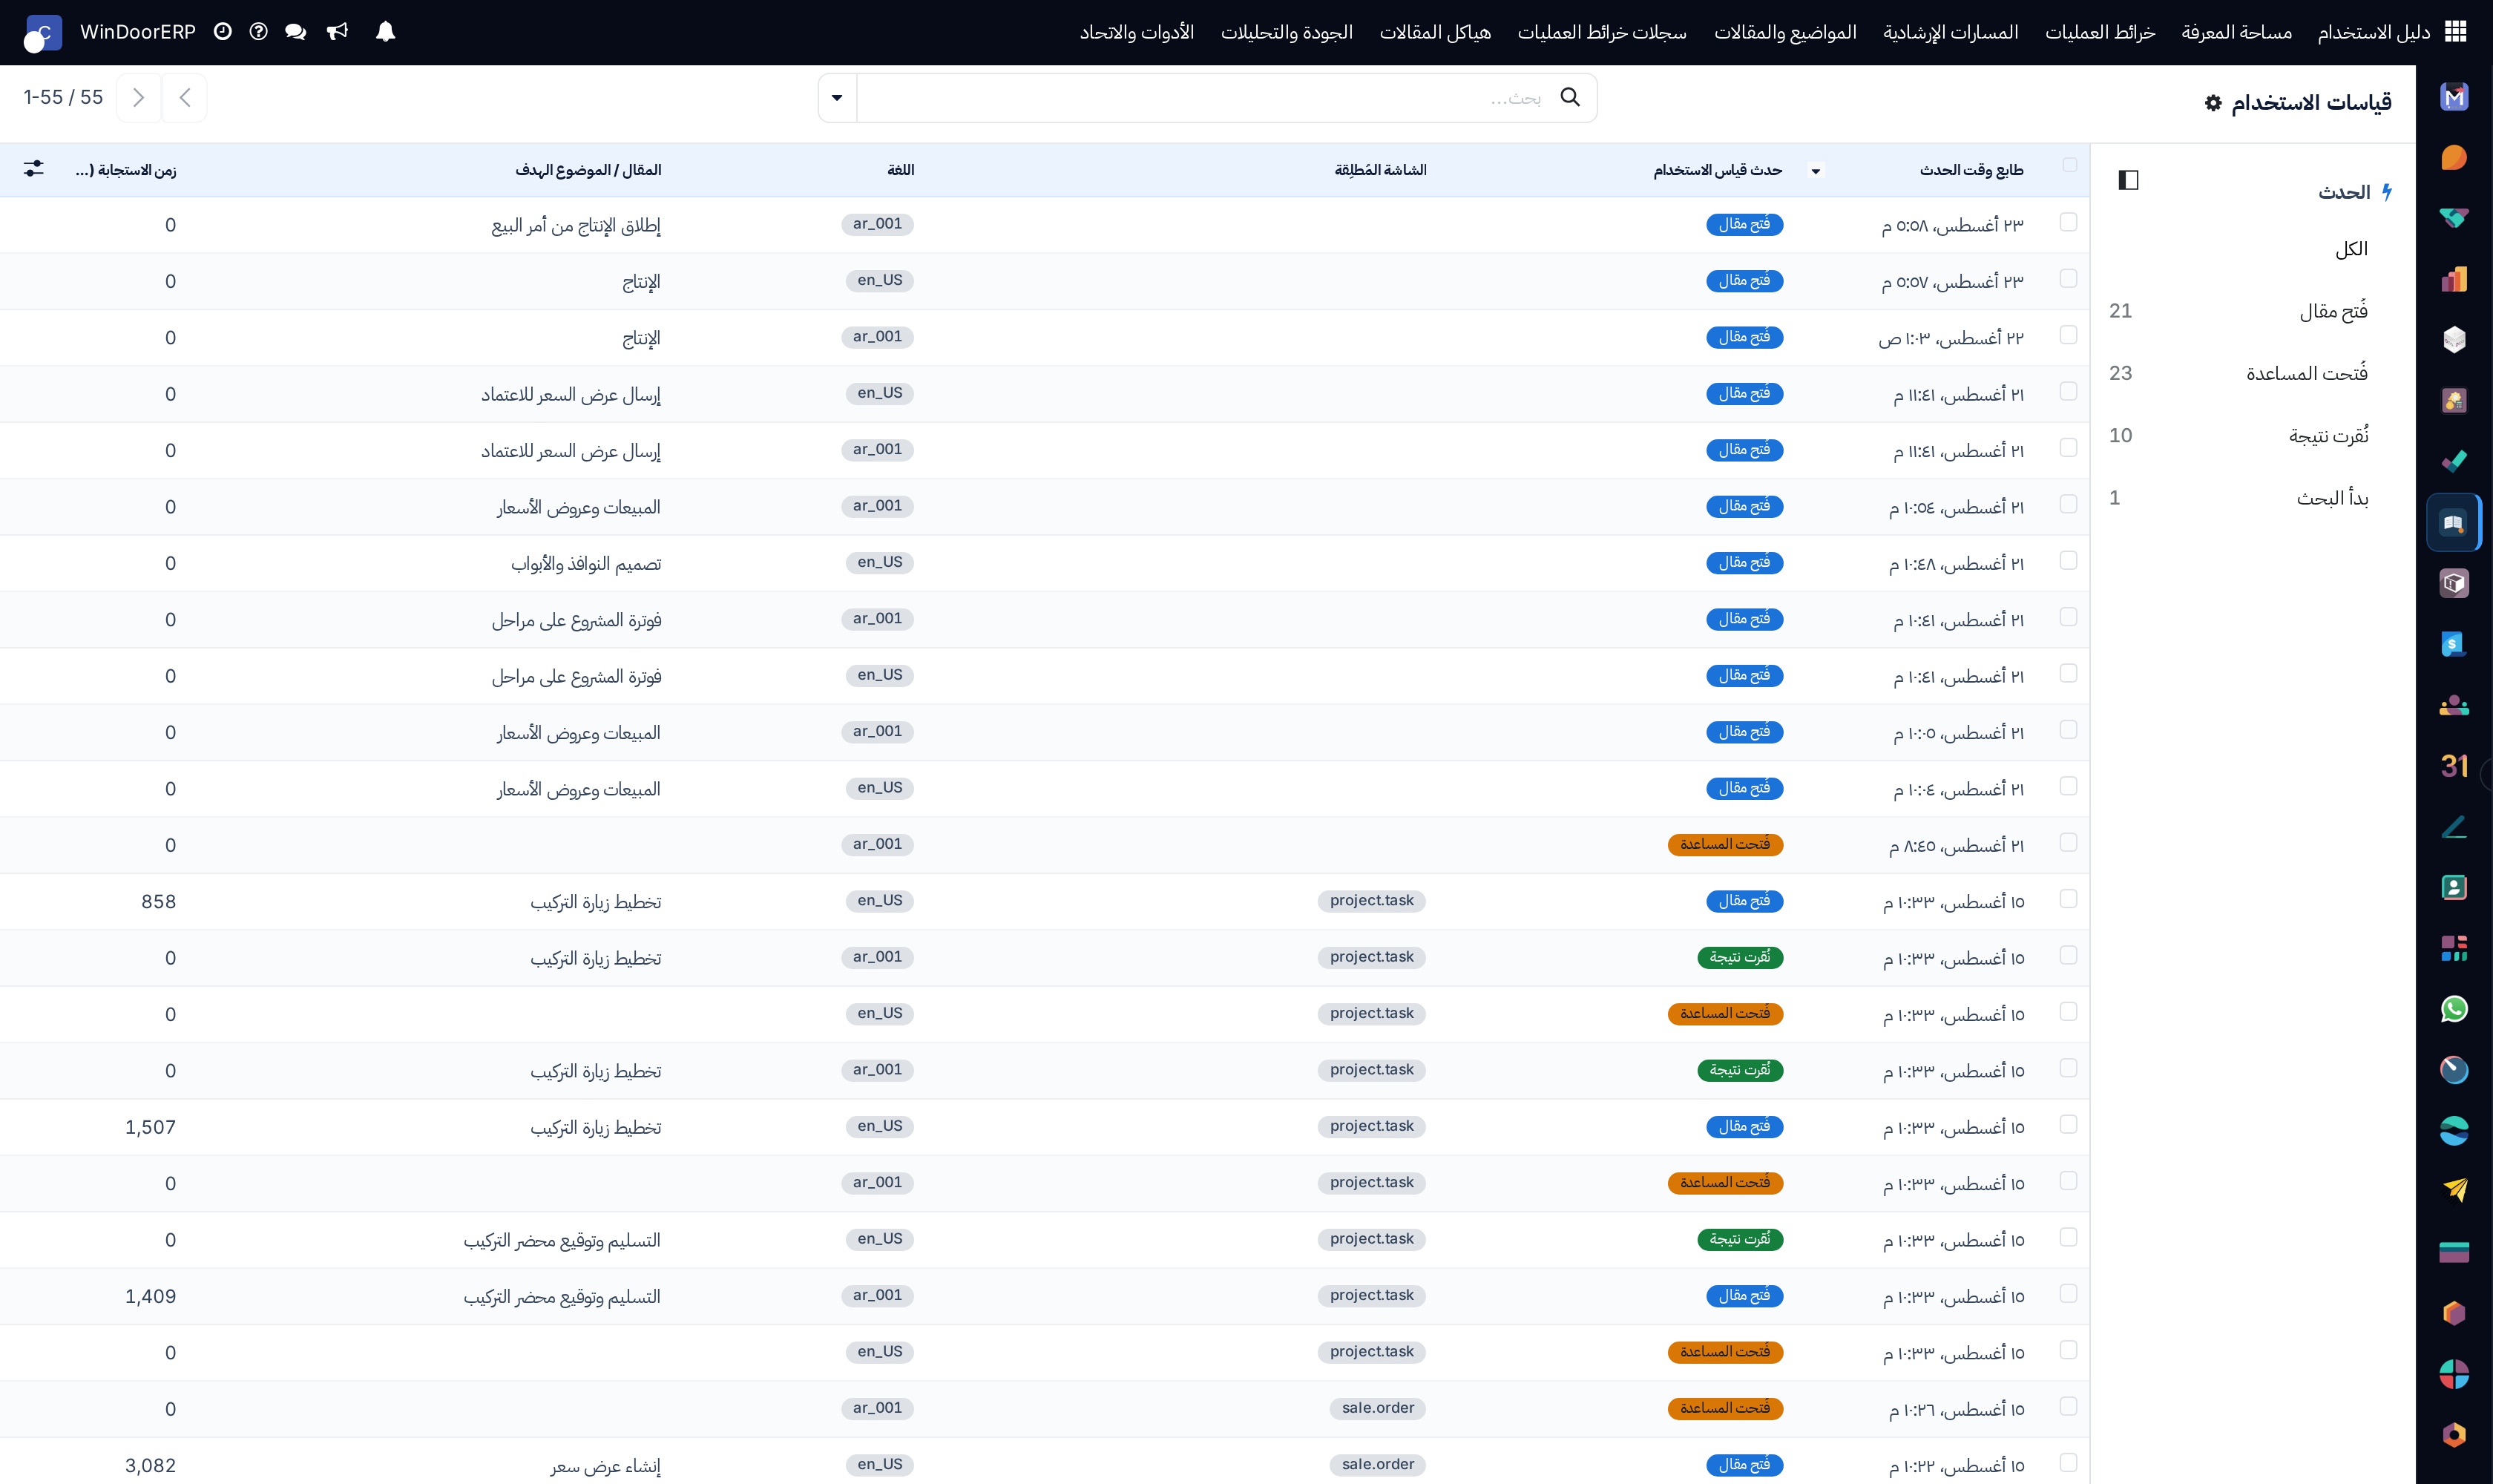Collapse the filter side panel icon

tap(2128, 180)
